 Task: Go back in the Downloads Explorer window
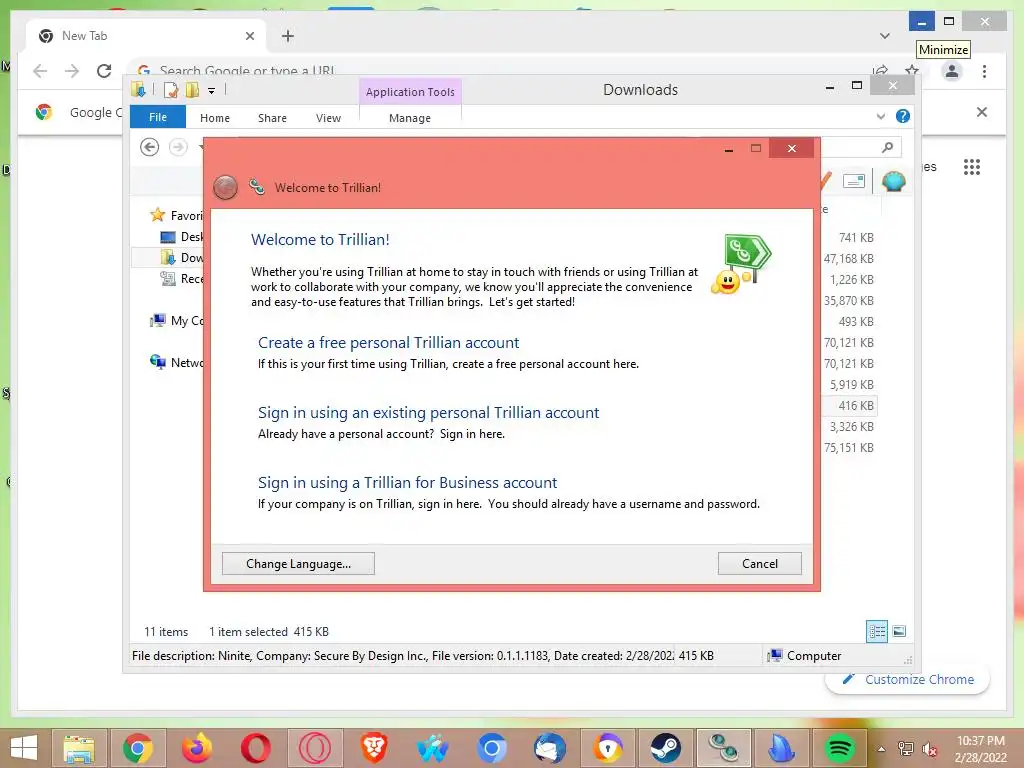[x=150, y=147]
